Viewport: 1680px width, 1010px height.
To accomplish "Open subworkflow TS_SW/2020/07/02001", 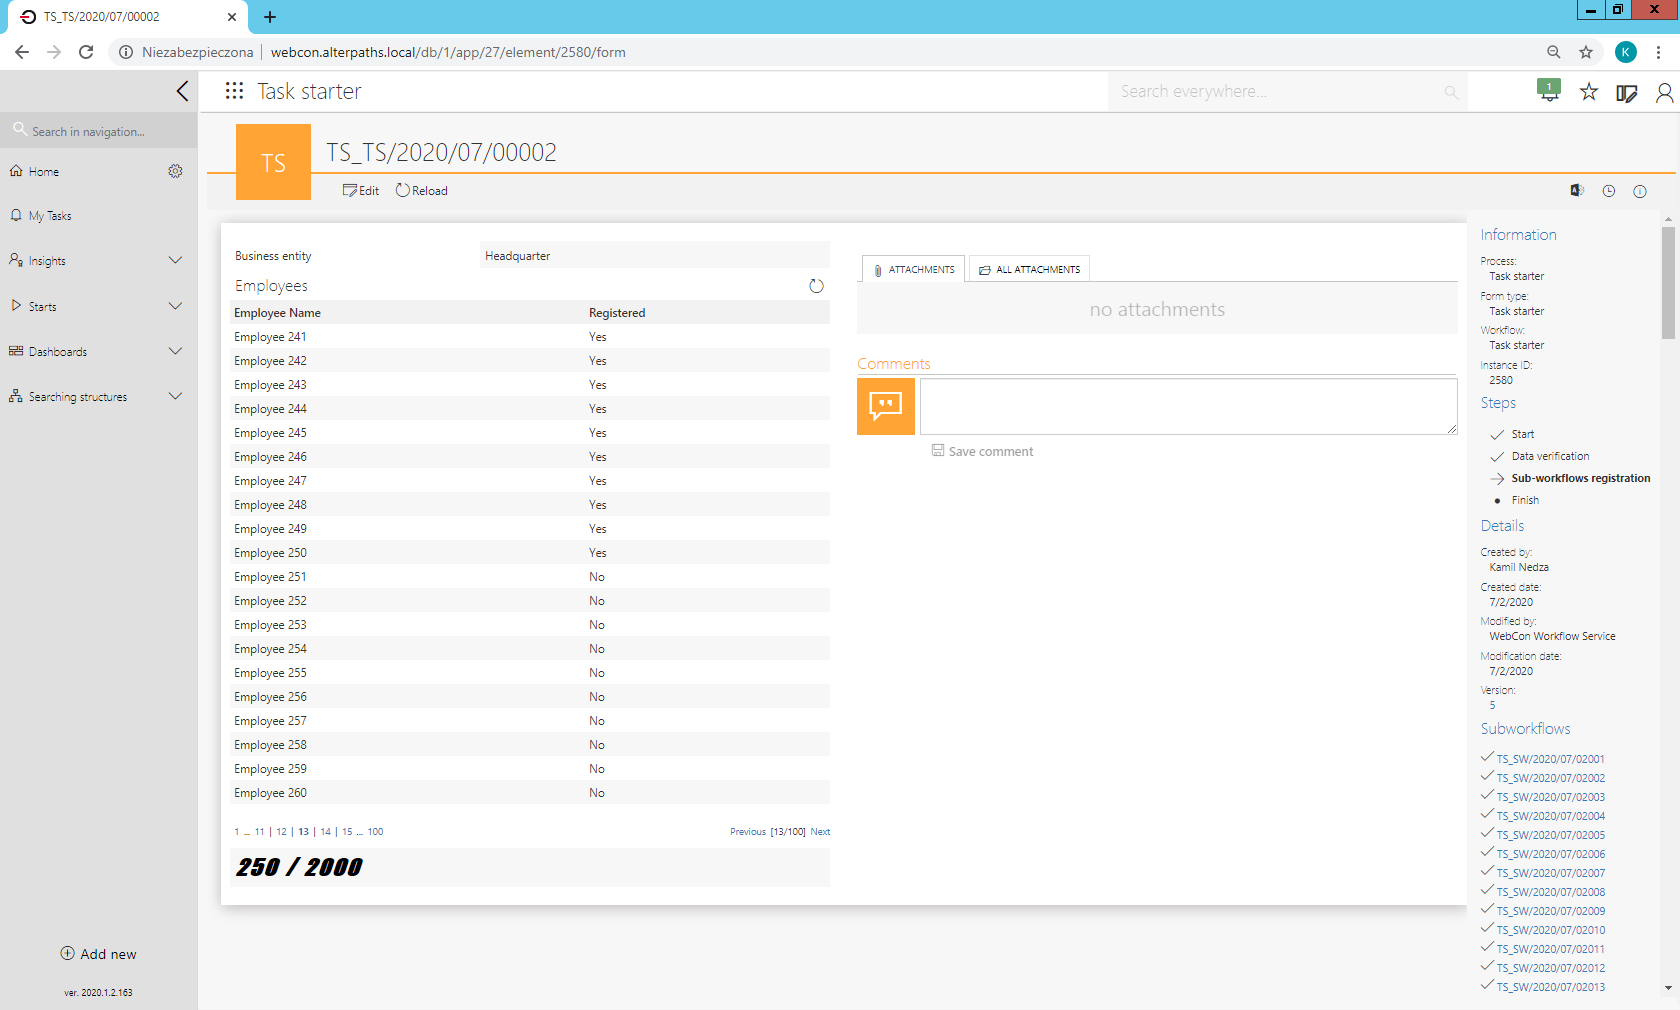I will click(1549, 759).
